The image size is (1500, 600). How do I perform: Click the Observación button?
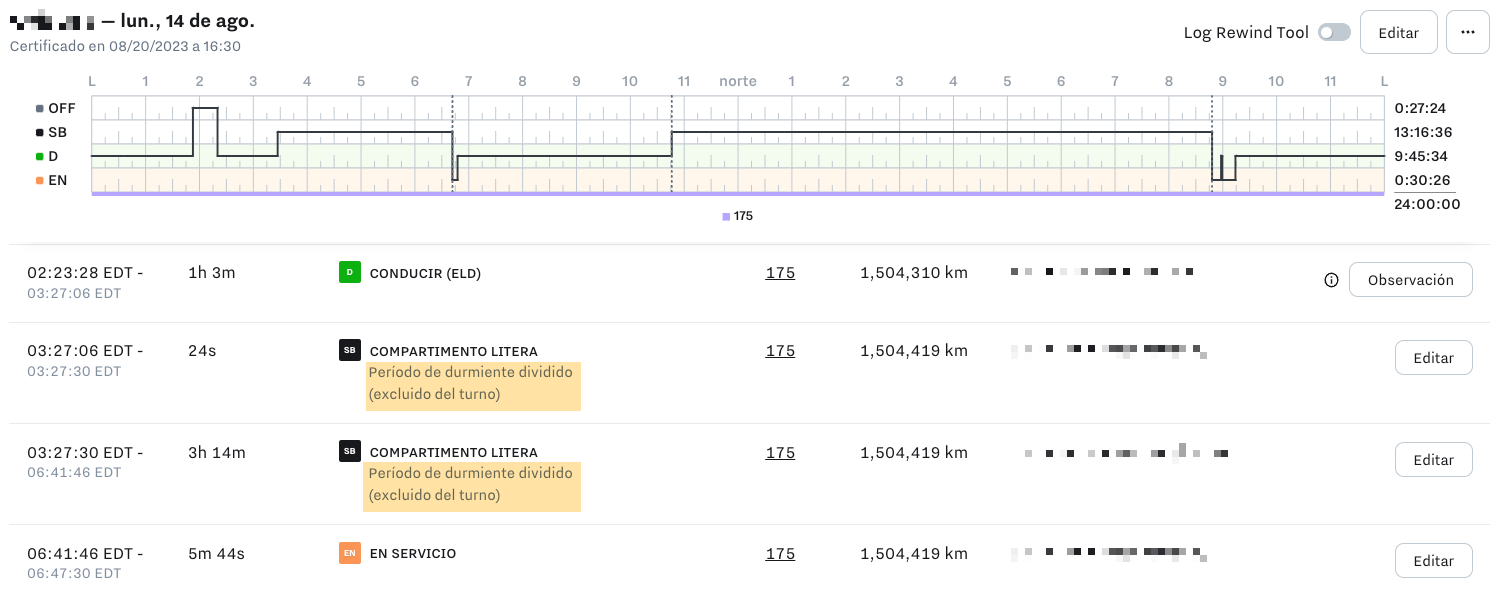(1410, 280)
